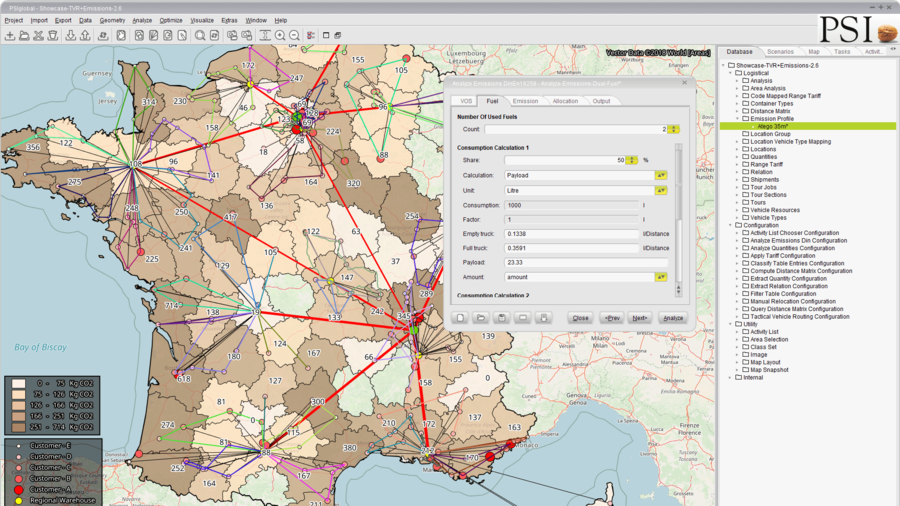
Task: Open the Unit dropdown showing Litre
Action: point(661,190)
